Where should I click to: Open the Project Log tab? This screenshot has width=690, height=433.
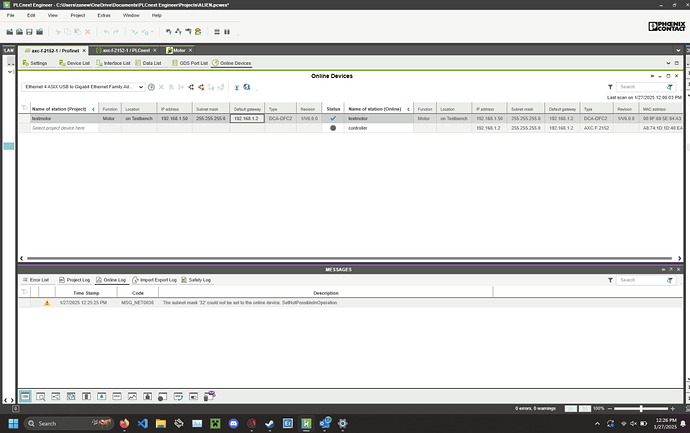pos(74,280)
